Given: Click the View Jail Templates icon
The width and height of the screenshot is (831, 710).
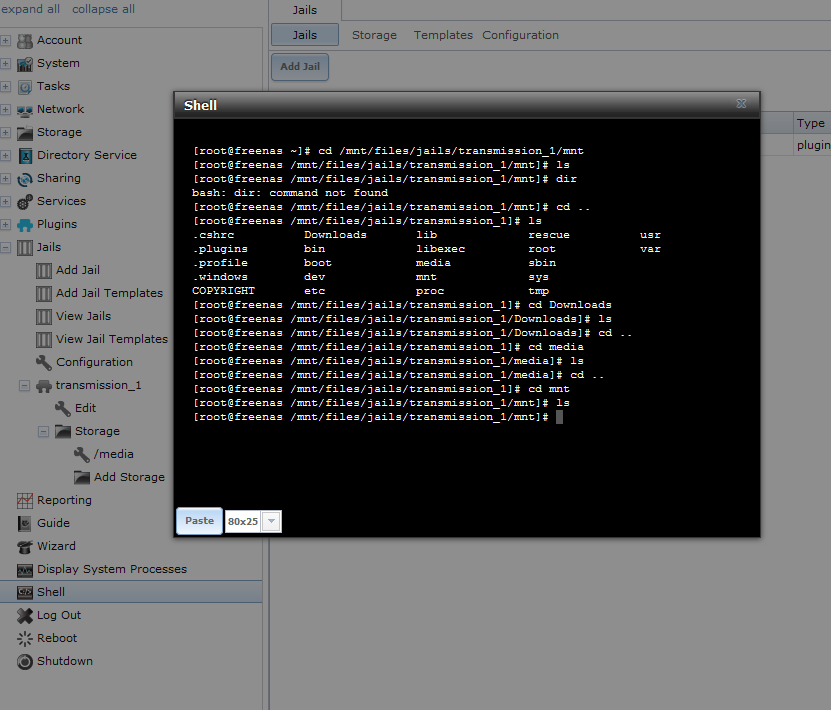Looking at the screenshot, I should (43, 340).
